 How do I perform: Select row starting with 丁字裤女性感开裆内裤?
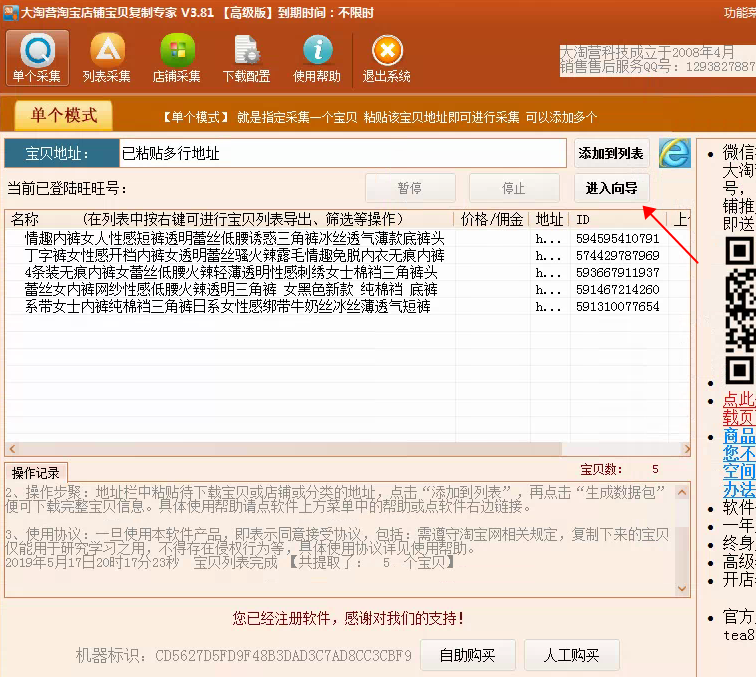(347, 255)
